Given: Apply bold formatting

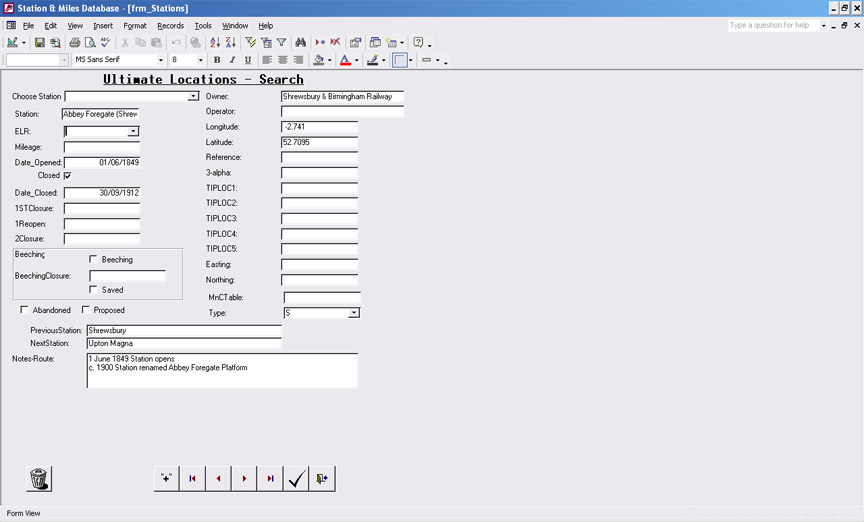Looking at the screenshot, I should 217,60.
